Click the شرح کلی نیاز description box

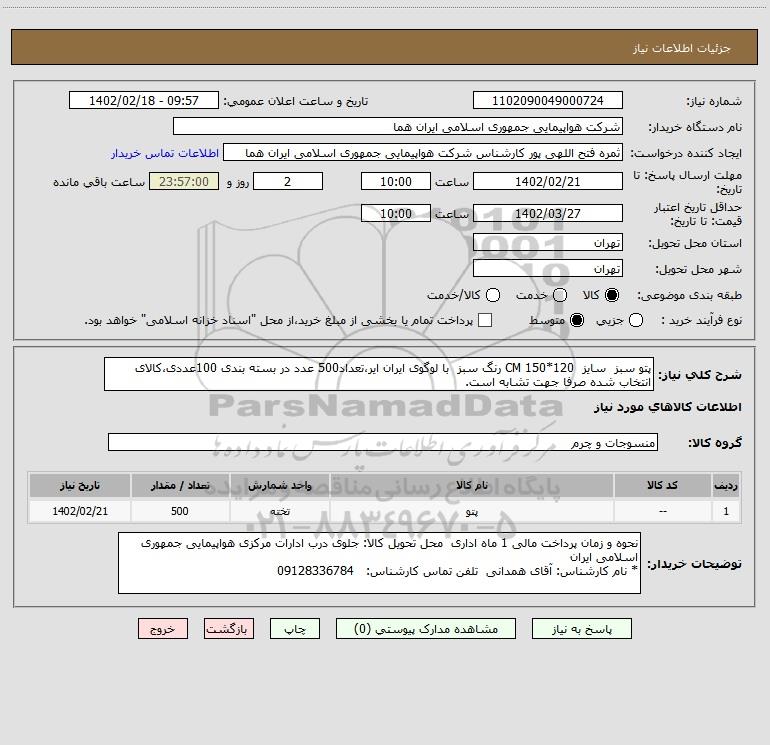379,374
